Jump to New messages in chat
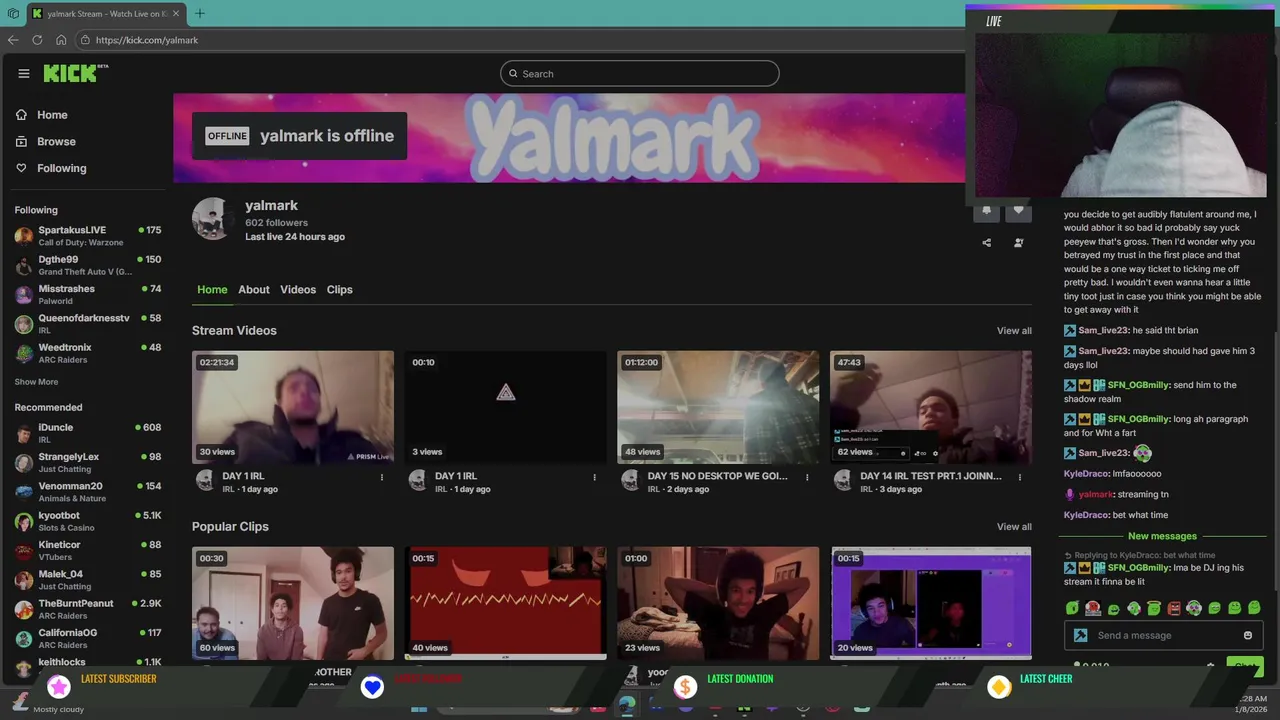The width and height of the screenshot is (1280, 720). coord(1162,536)
